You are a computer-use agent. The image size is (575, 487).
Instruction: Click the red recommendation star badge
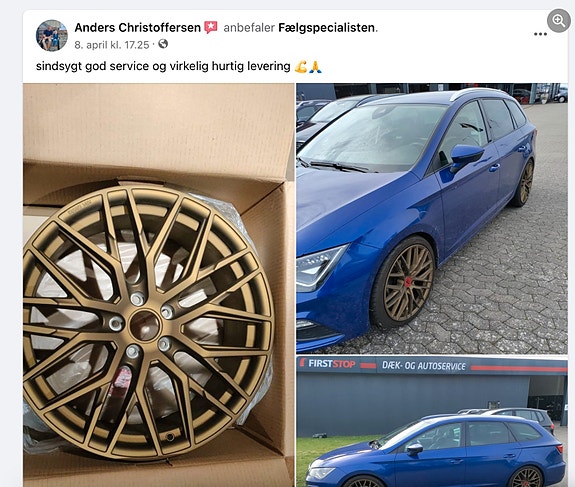click(x=211, y=28)
